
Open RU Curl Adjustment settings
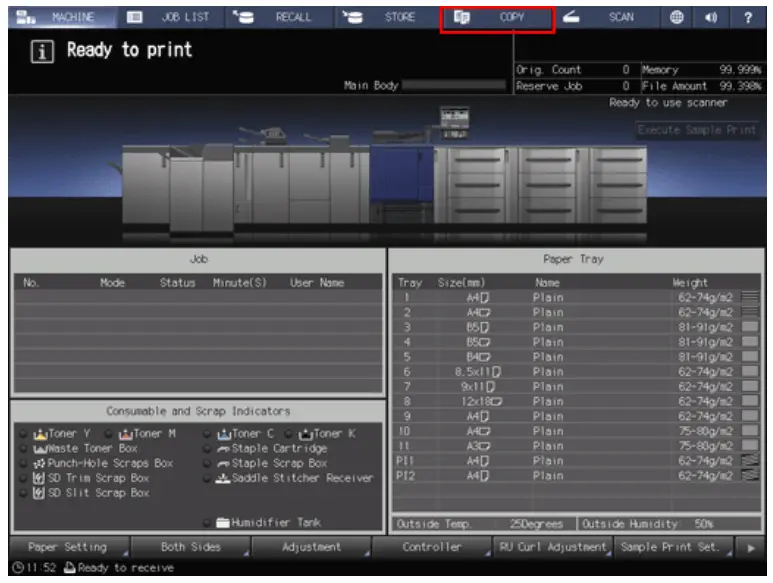coord(553,547)
